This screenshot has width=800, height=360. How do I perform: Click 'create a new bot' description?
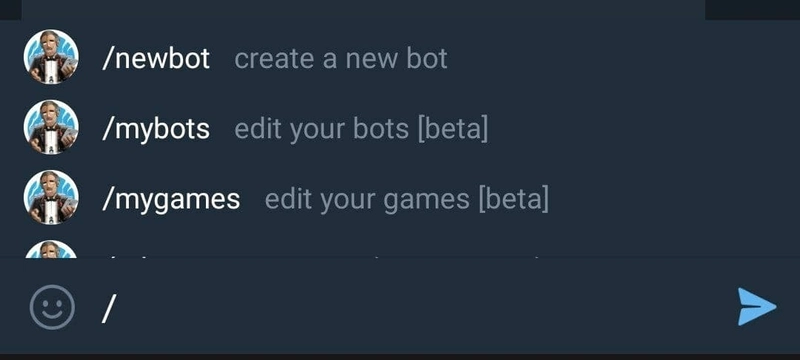pyautogui.click(x=341, y=59)
